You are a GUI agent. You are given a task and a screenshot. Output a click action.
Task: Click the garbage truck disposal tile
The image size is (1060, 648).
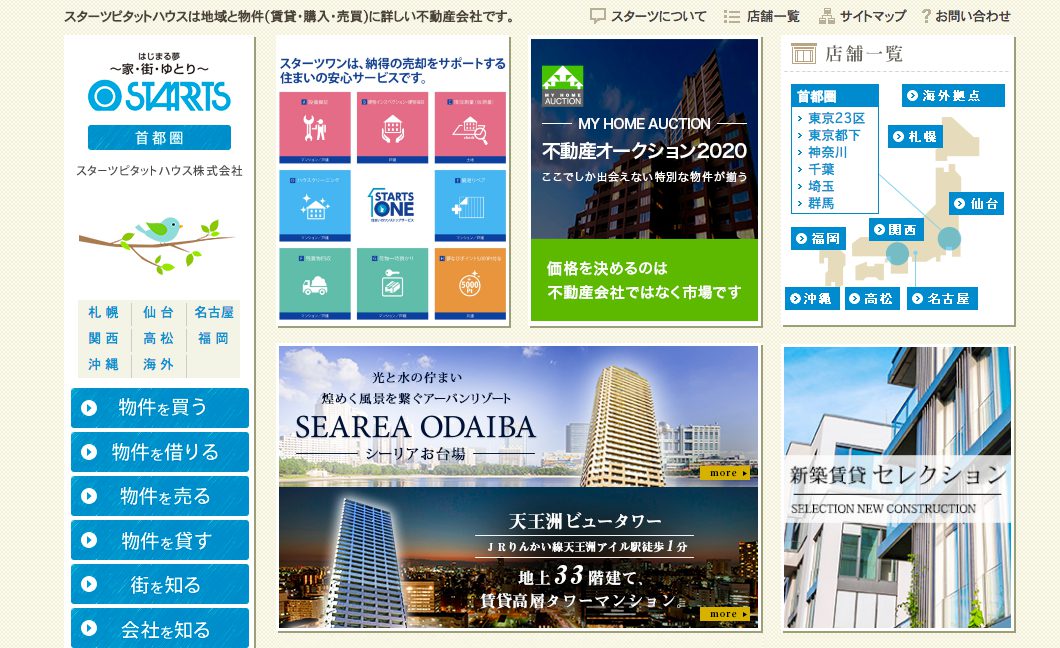coord(315,284)
